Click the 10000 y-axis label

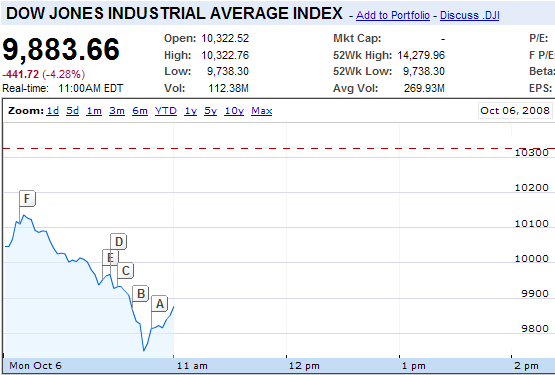[531, 258]
